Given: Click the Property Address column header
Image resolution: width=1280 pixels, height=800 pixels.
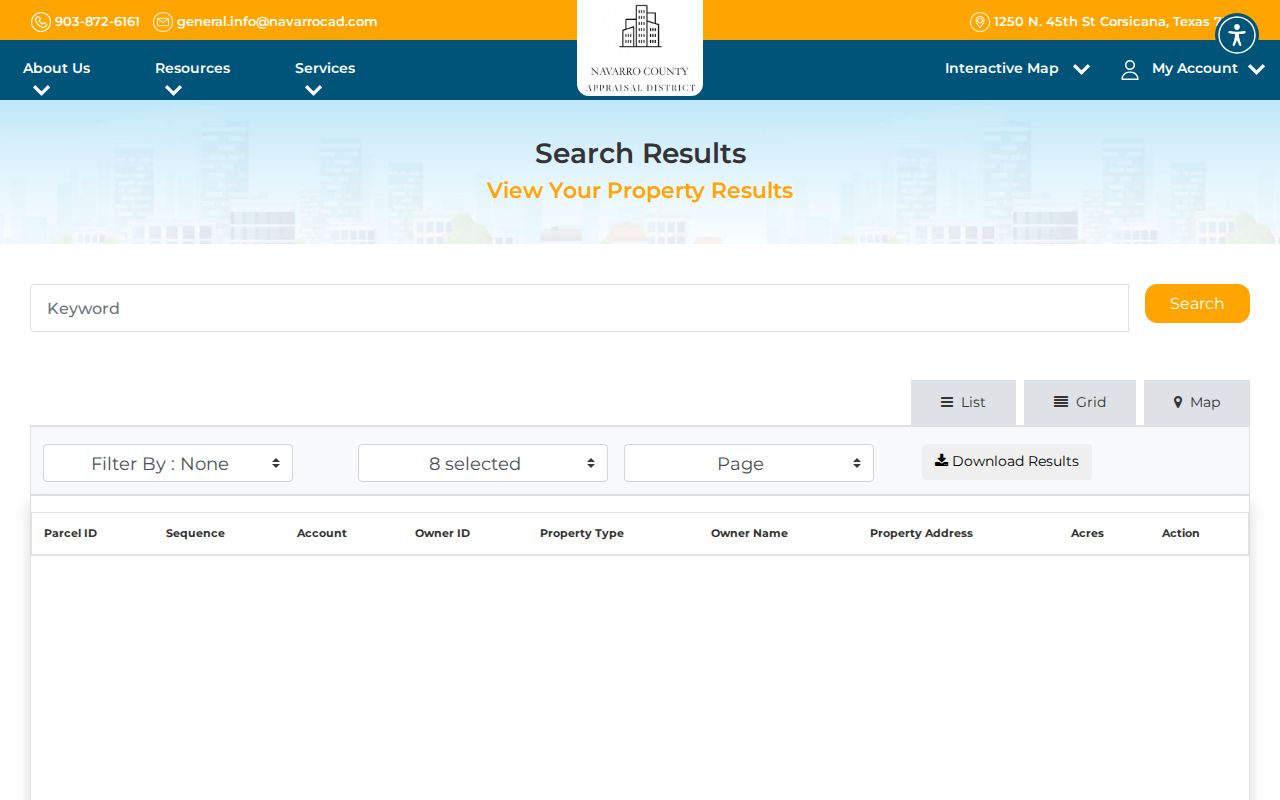Looking at the screenshot, I should coord(921,533).
